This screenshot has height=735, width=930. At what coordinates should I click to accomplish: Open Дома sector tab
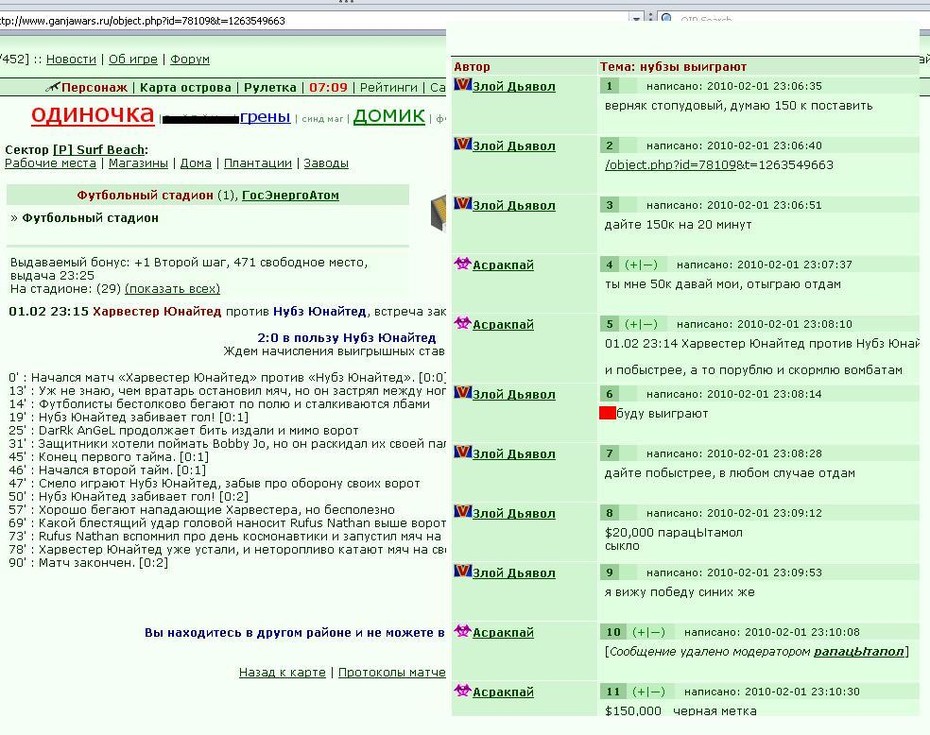coord(196,163)
